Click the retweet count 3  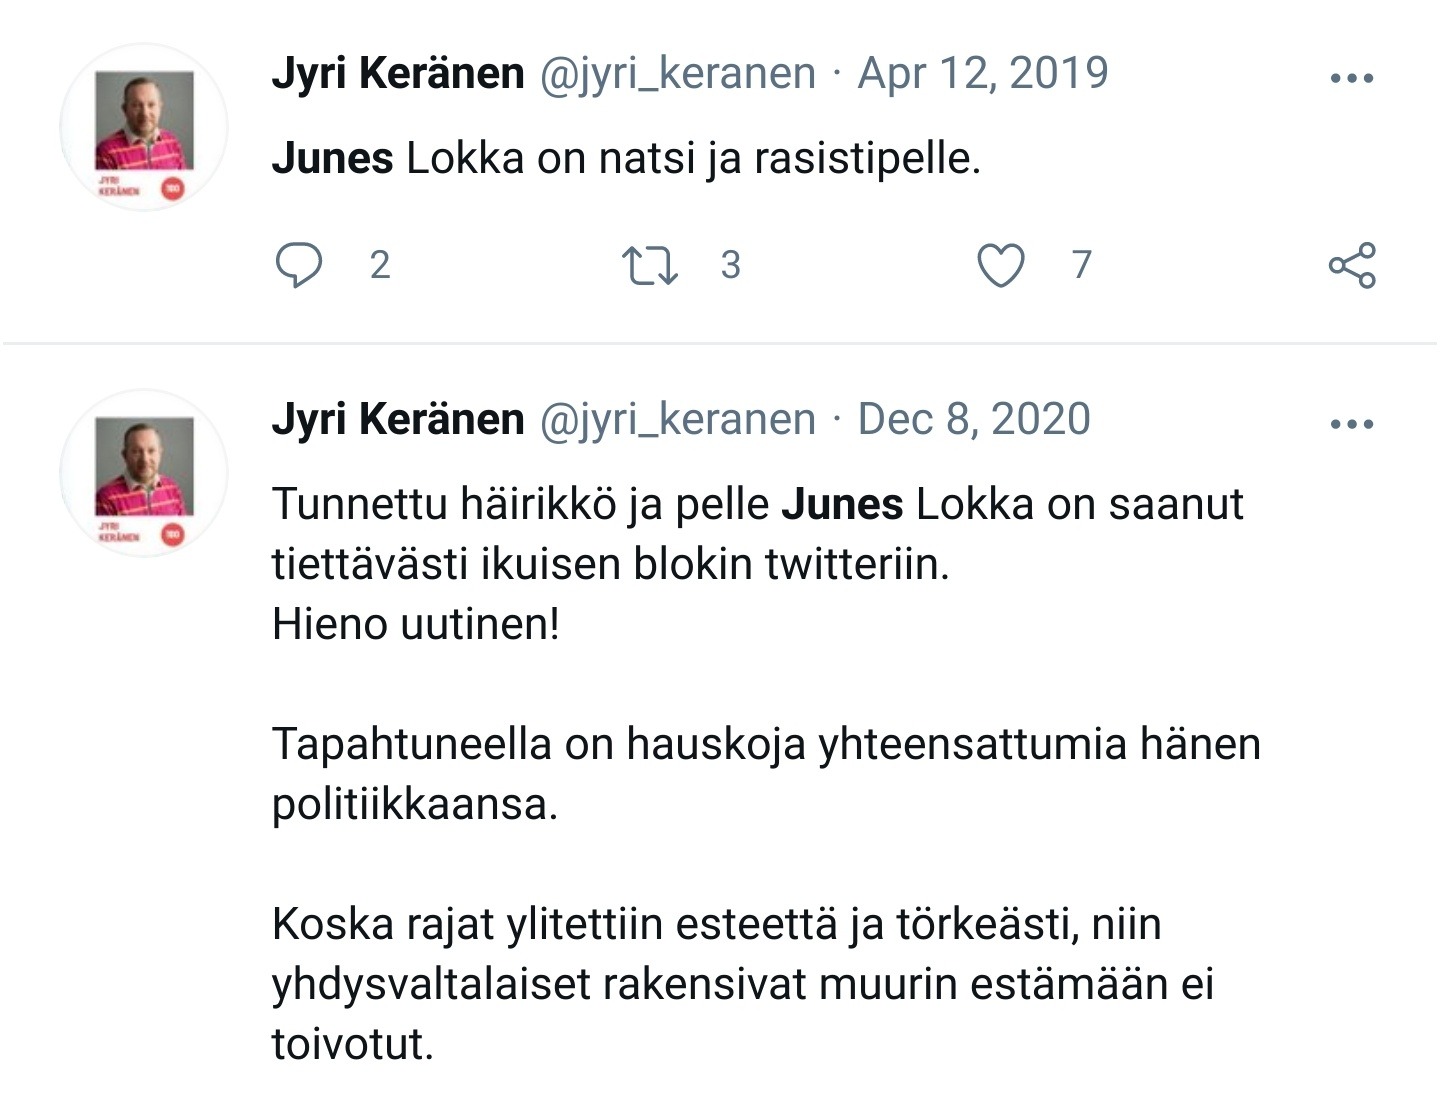point(731,266)
